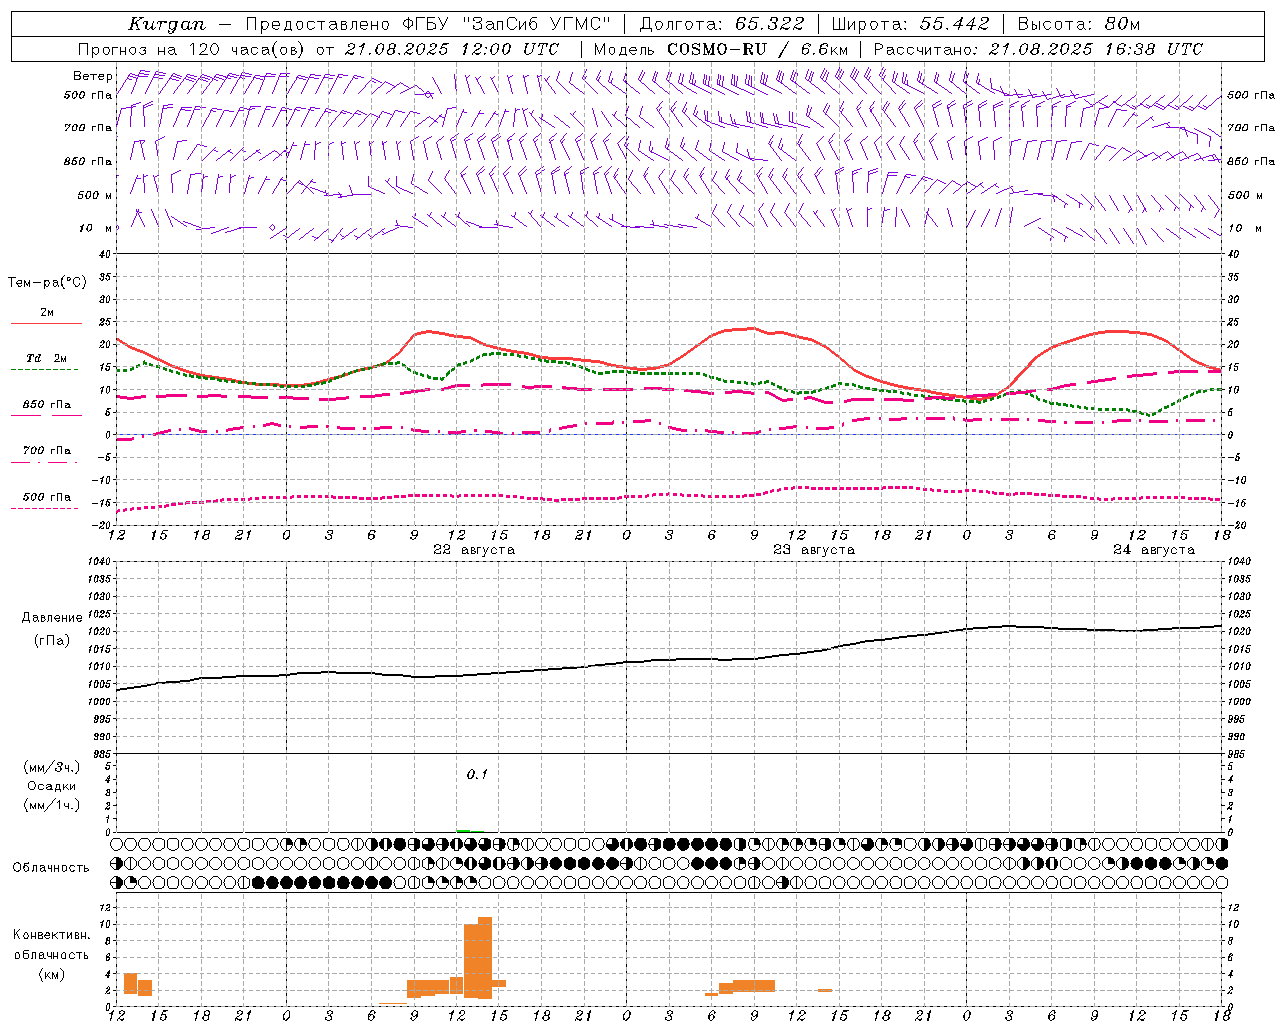Click the 500 м wind level label on left
The image size is (1280, 1024).
point(94,195)
